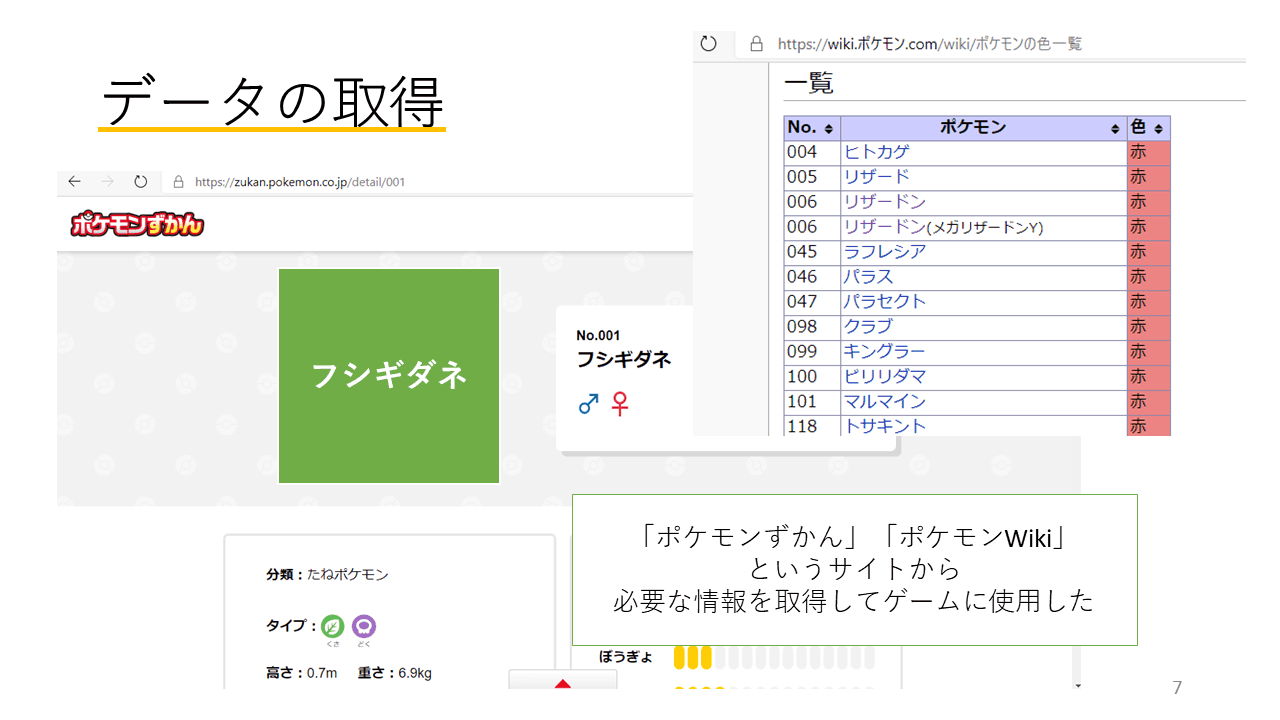This screenshot has height=720, width=1280.
Task: Select the 高さ：0.7m value
Action: point(300,673)
